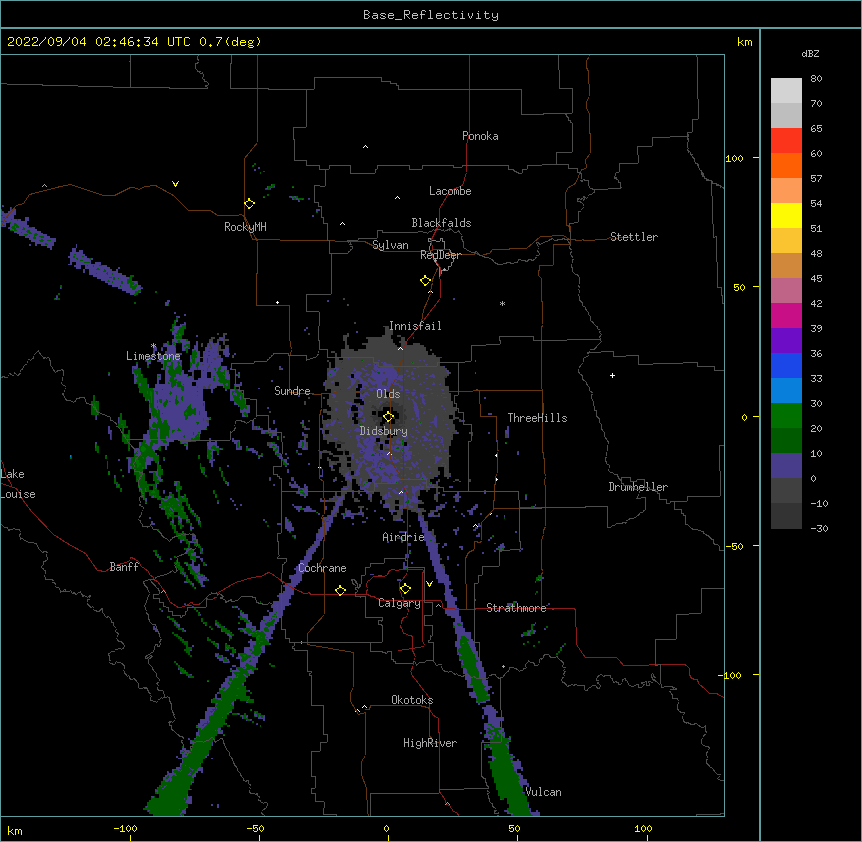862x842 pixels.
Task: Click the RedDeer city label
Action: (440, 255)
